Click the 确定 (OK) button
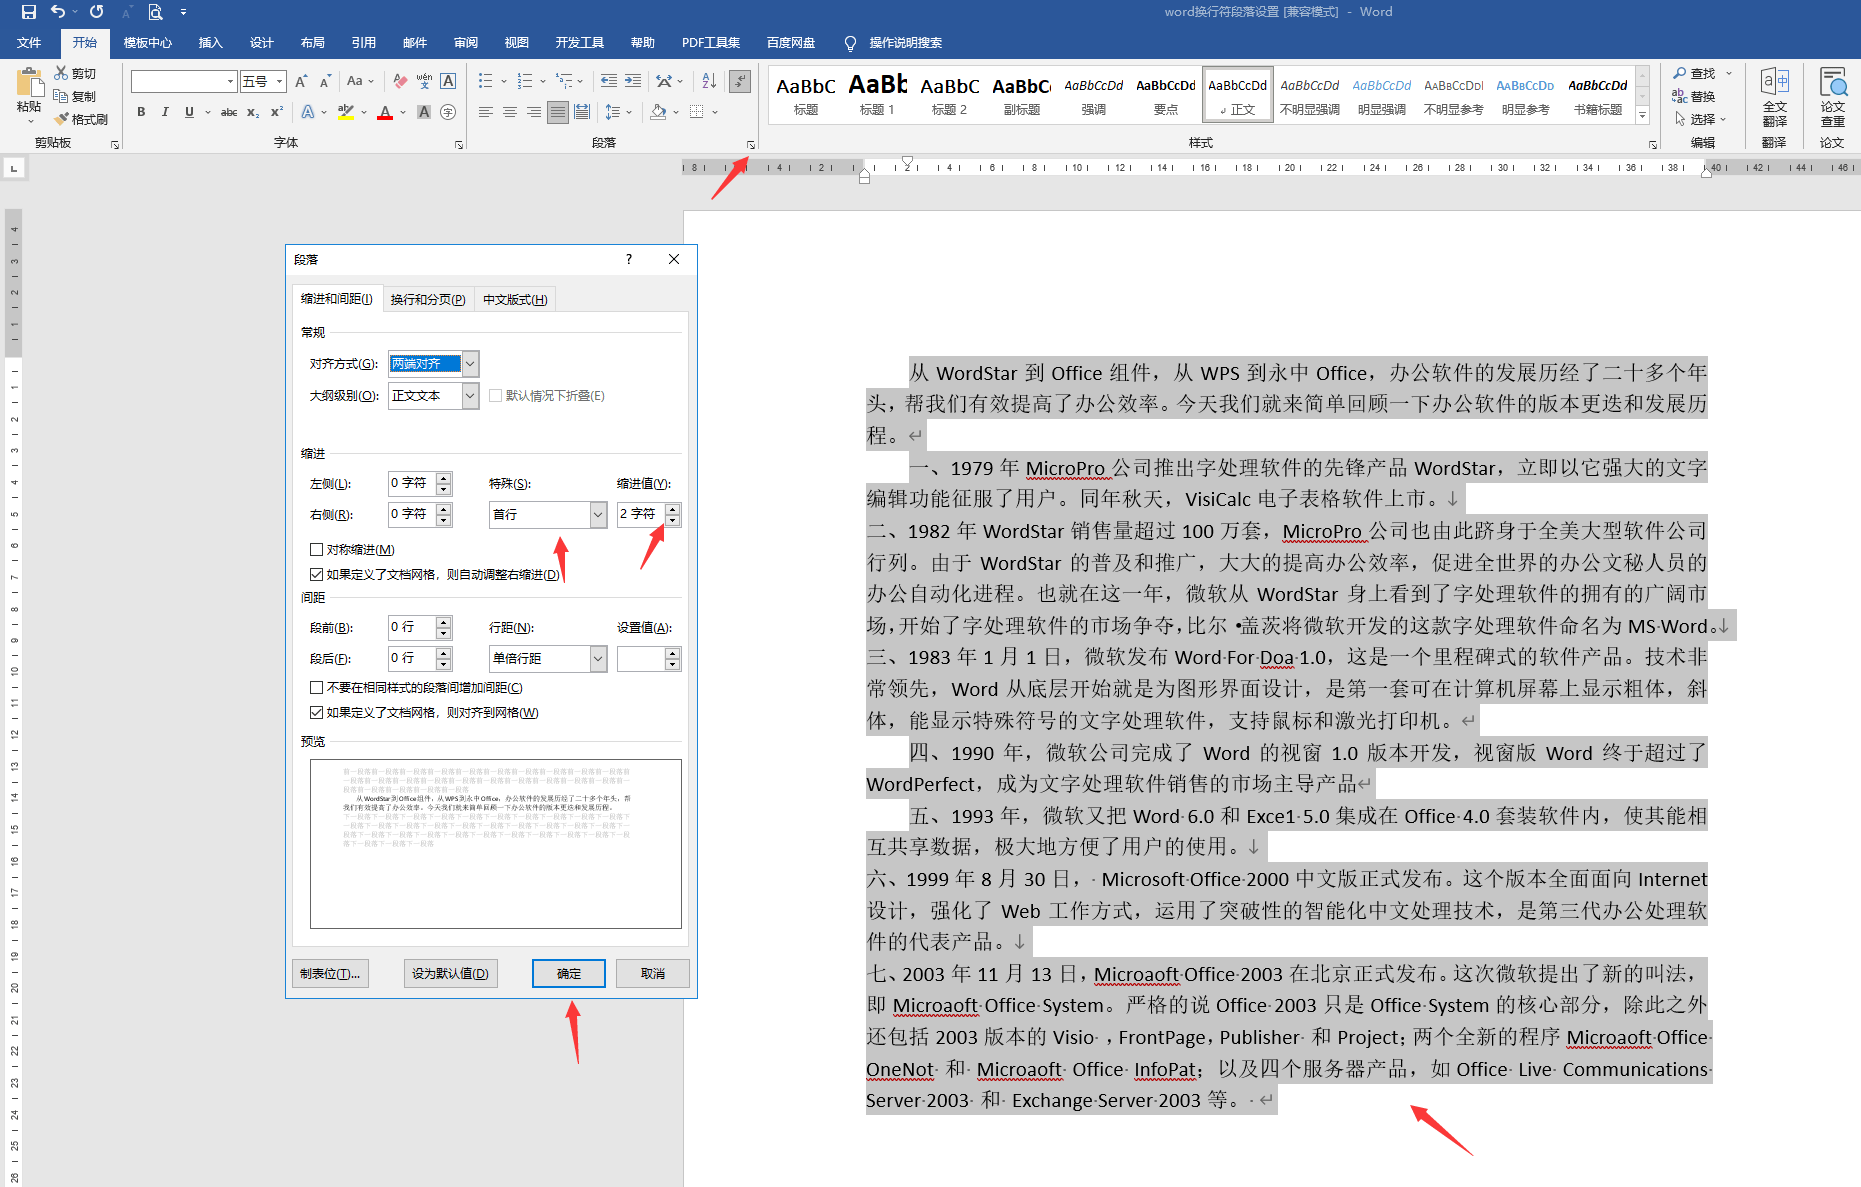The width and height of the screenshot is (1861, 1187). 569,974
